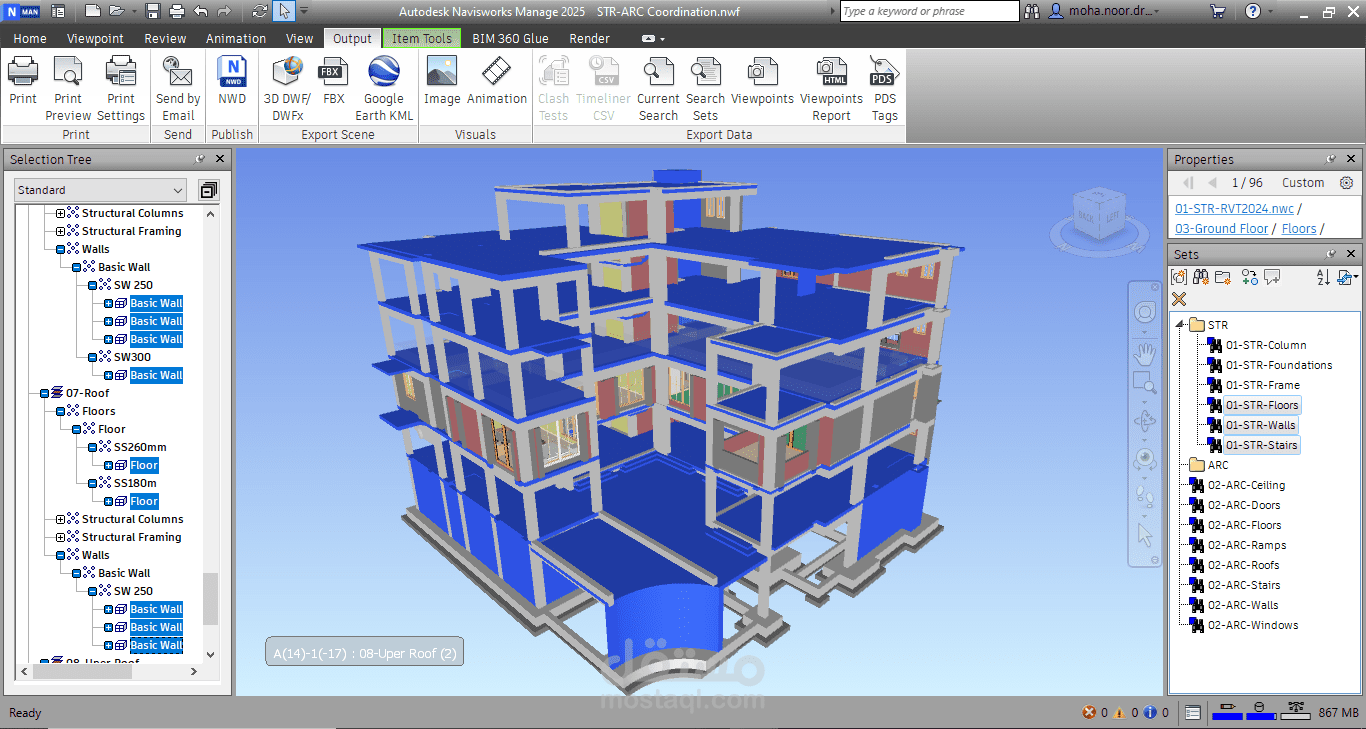The height and width of the screenshot is (729, 1366).
Task: Click Save Search icon in Sets panel
Action: tap(1201, 277)
